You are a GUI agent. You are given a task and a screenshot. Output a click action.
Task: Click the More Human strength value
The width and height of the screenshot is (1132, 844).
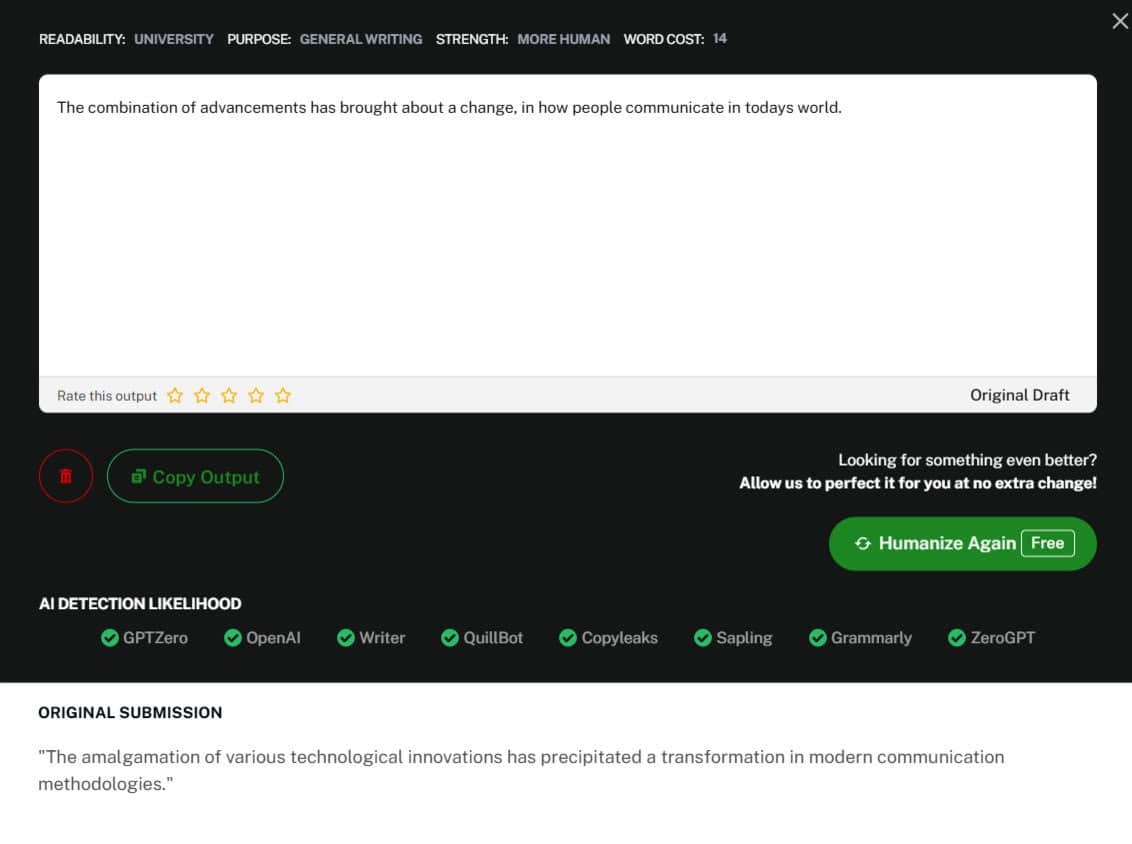563,39
